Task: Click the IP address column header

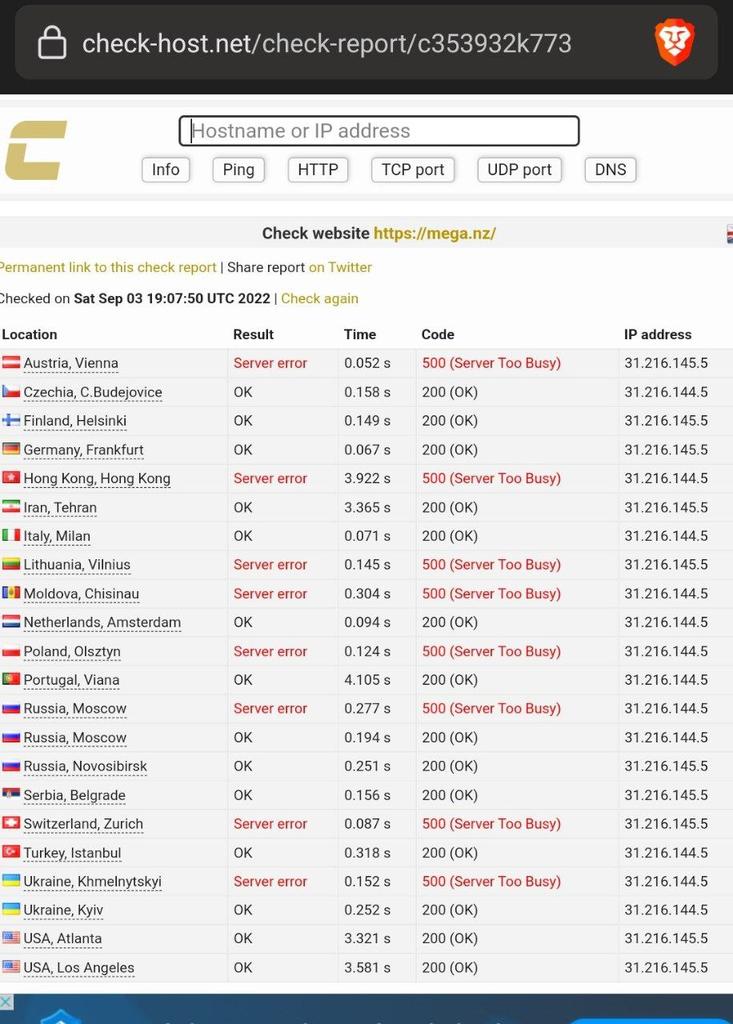Action: point(657,334)
